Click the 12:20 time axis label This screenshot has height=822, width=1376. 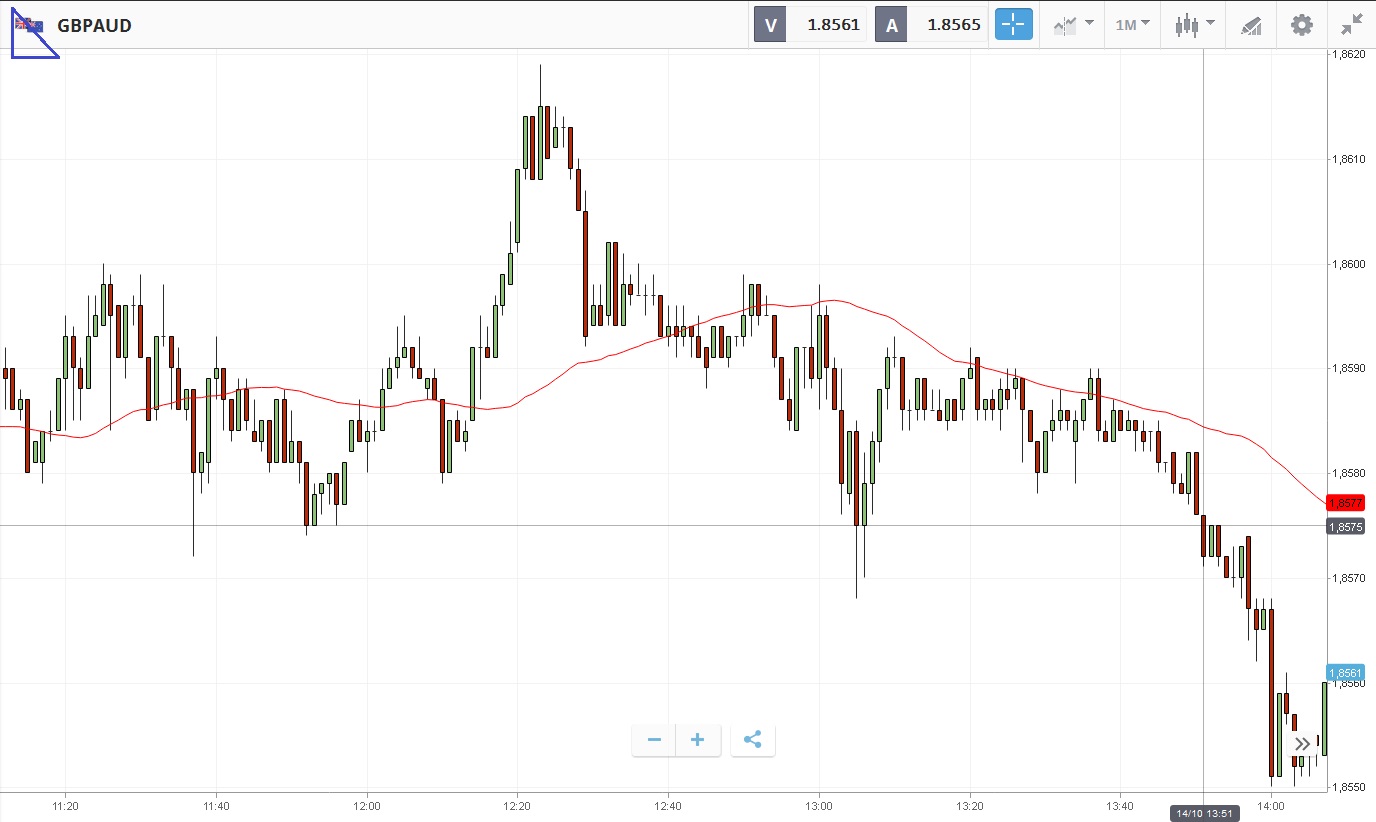tap(517, 806)
